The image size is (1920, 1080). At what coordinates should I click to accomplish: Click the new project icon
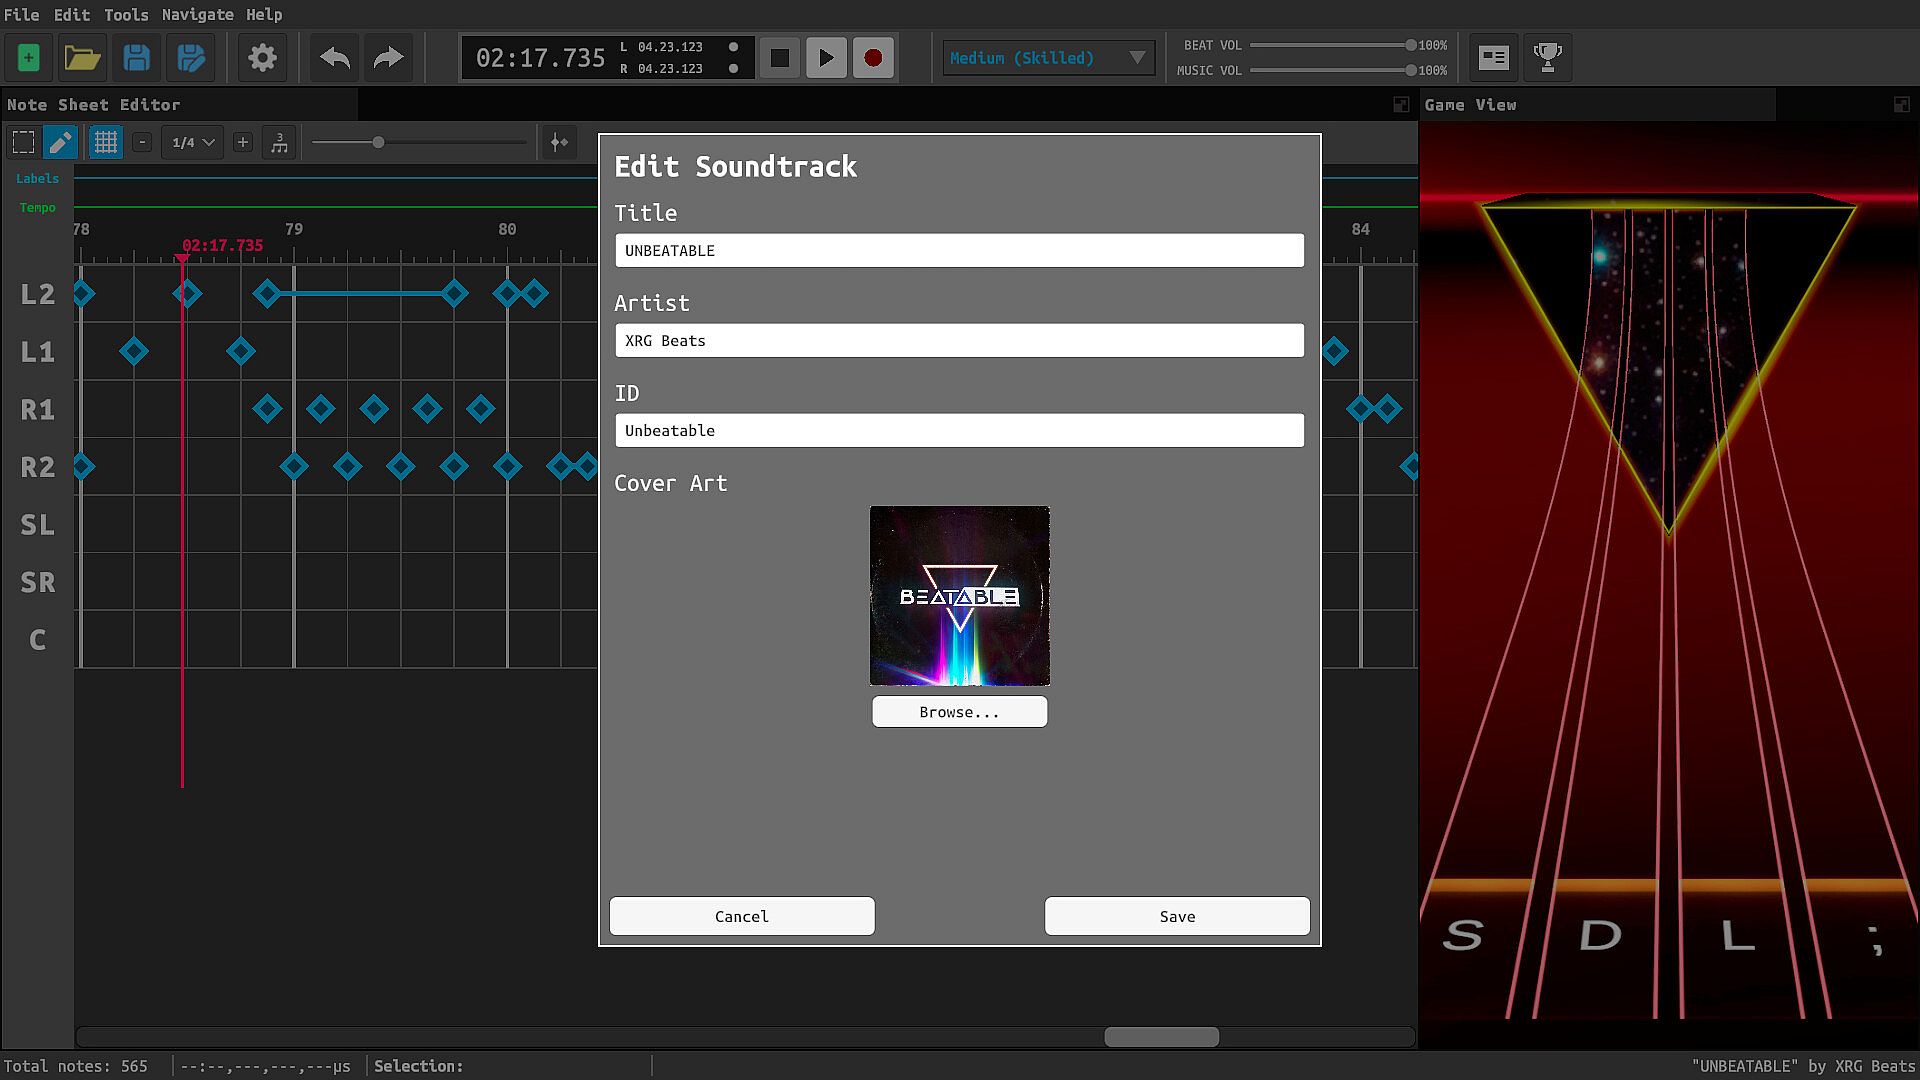pyautogui.click(x=28, y=58)
